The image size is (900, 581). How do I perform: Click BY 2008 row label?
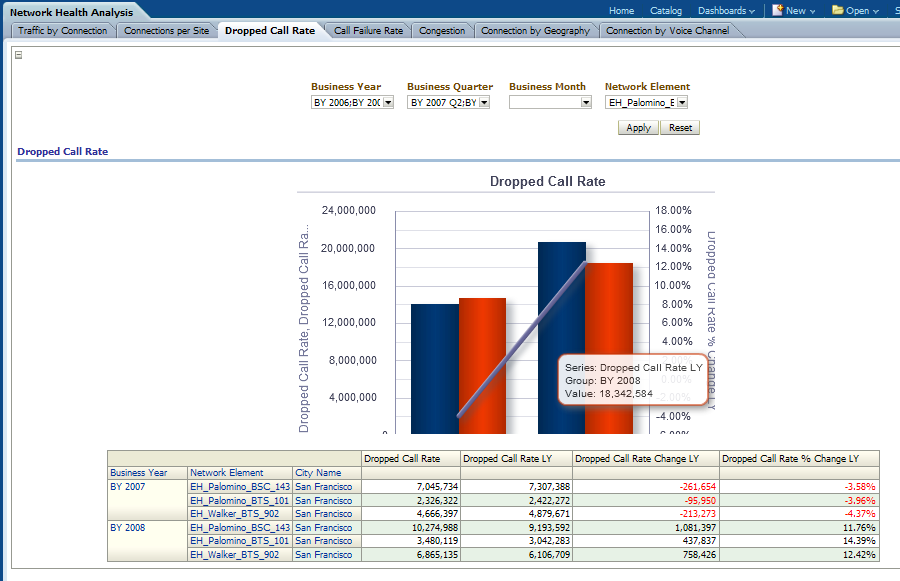pyautogui.click(x=127, y=527)
